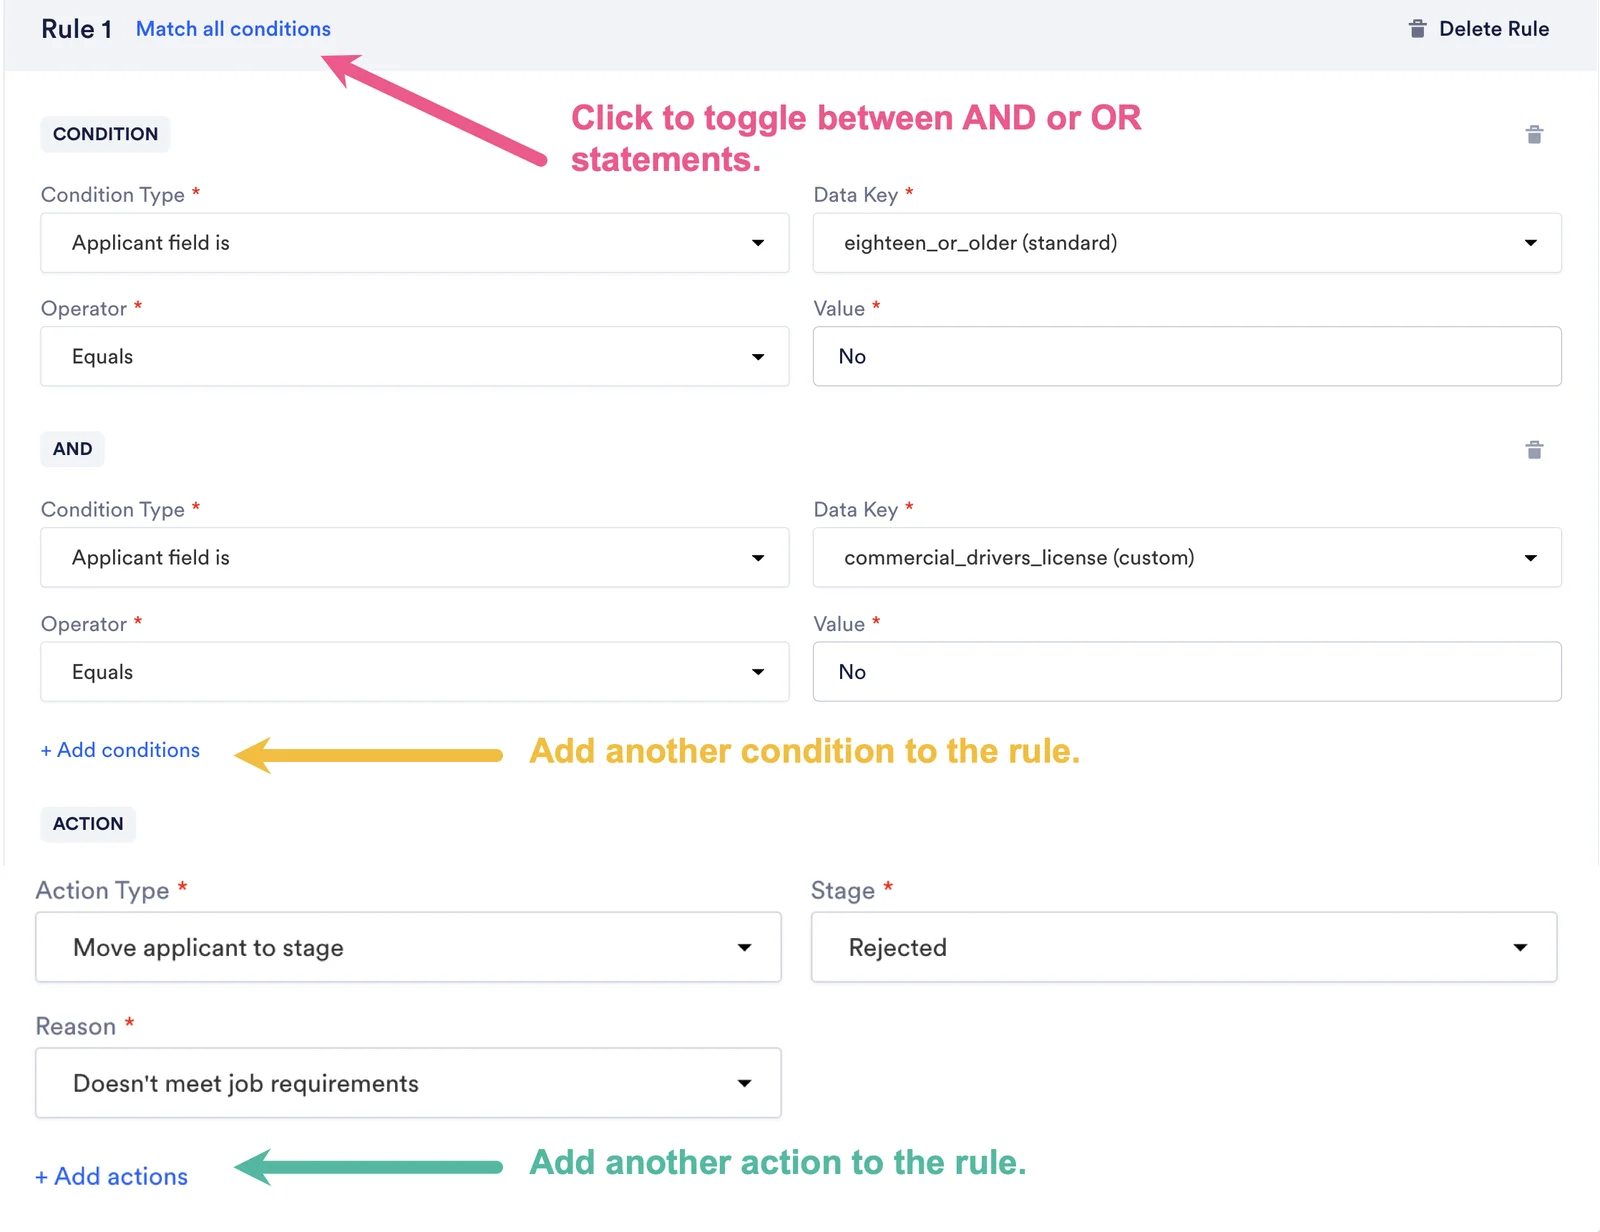
Task: Open the first condition's Operator dropdown
Action: click(x=415, y=357)
